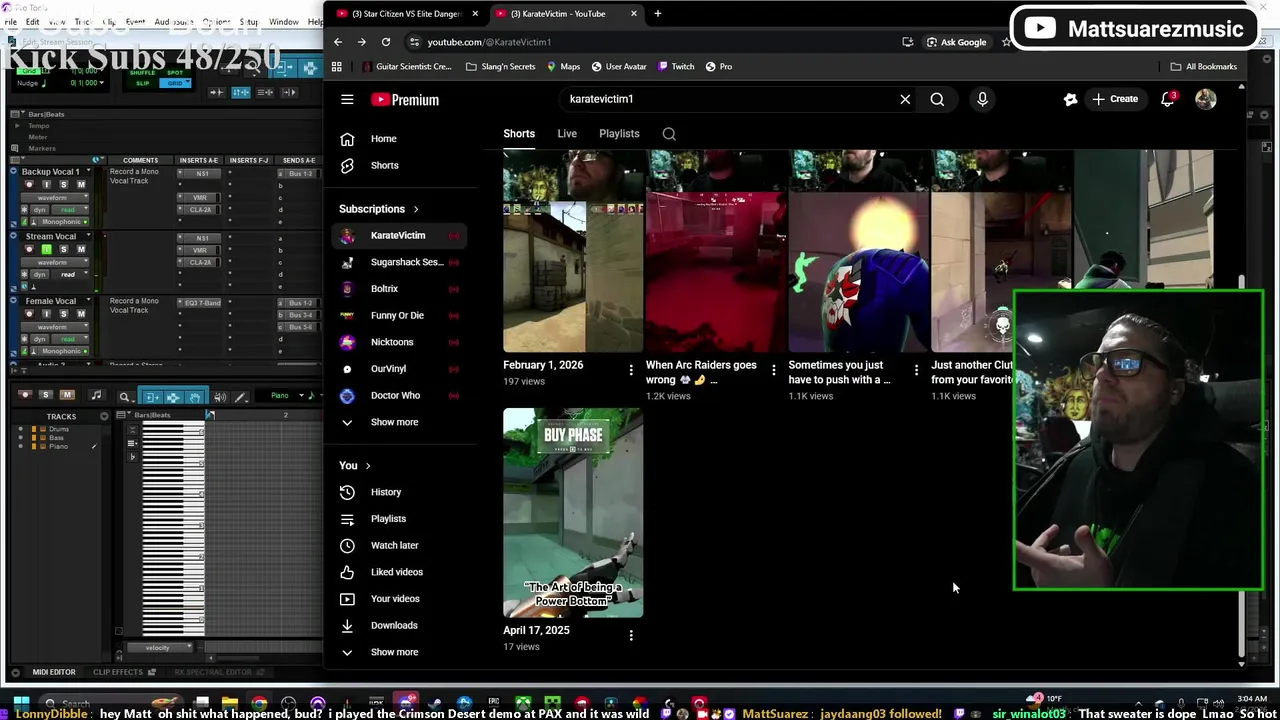The image size is (1280, 720).
Task: Select Grid edit mode in Pro Tools
Action: [x=176, y=83]
